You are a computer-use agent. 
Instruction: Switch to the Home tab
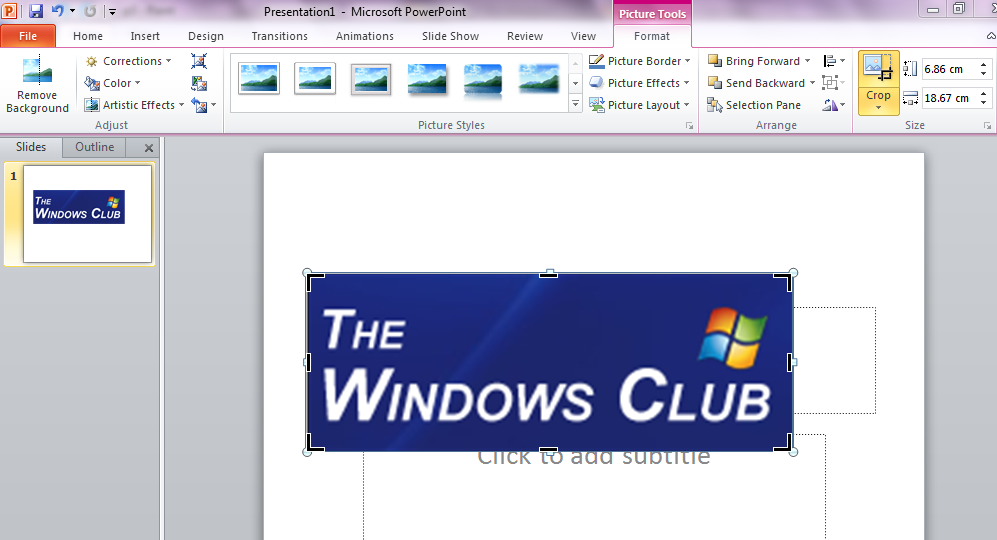click(88, 36)
